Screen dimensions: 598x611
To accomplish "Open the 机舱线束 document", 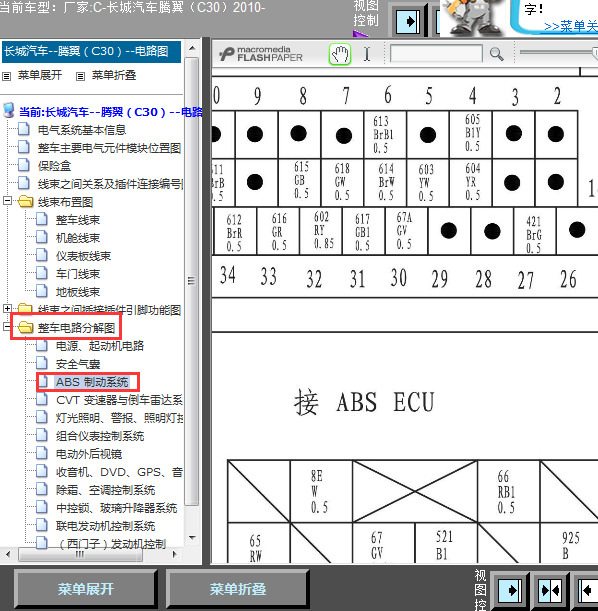I will (78, 238).
